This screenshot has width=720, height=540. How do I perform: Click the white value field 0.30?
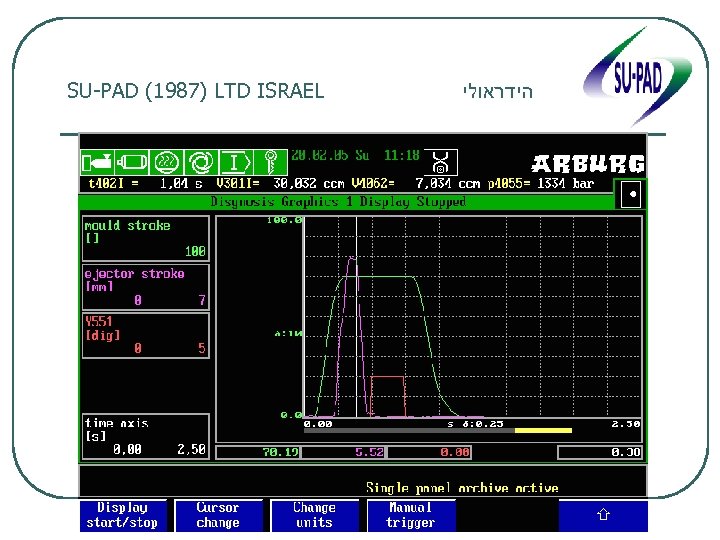(600, 452)
